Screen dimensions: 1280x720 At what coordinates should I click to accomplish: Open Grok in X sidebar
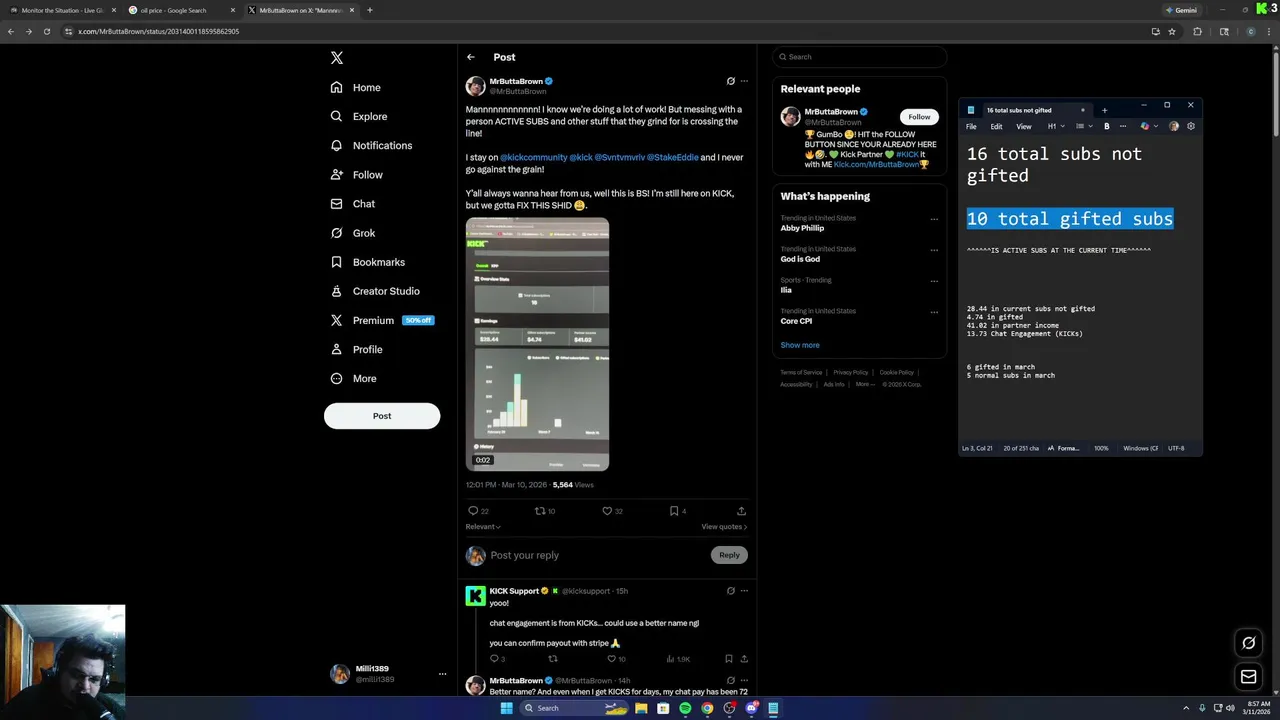pos(353,233)
